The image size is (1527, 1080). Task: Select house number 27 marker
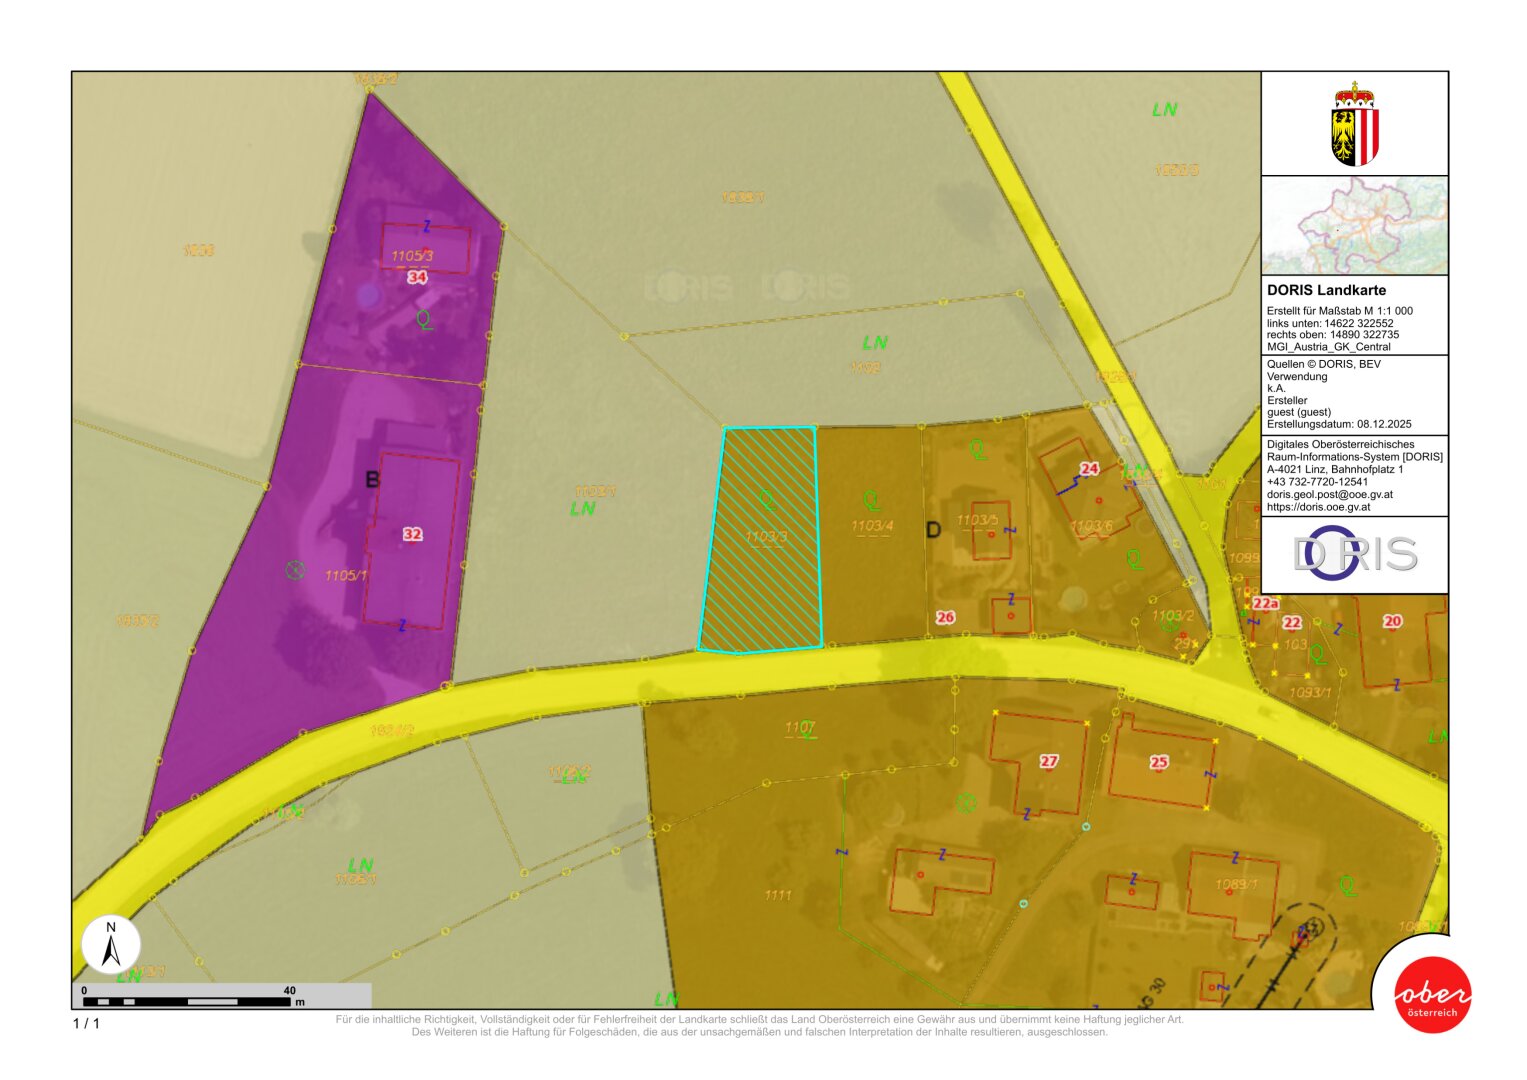[x=1048, y=761]
